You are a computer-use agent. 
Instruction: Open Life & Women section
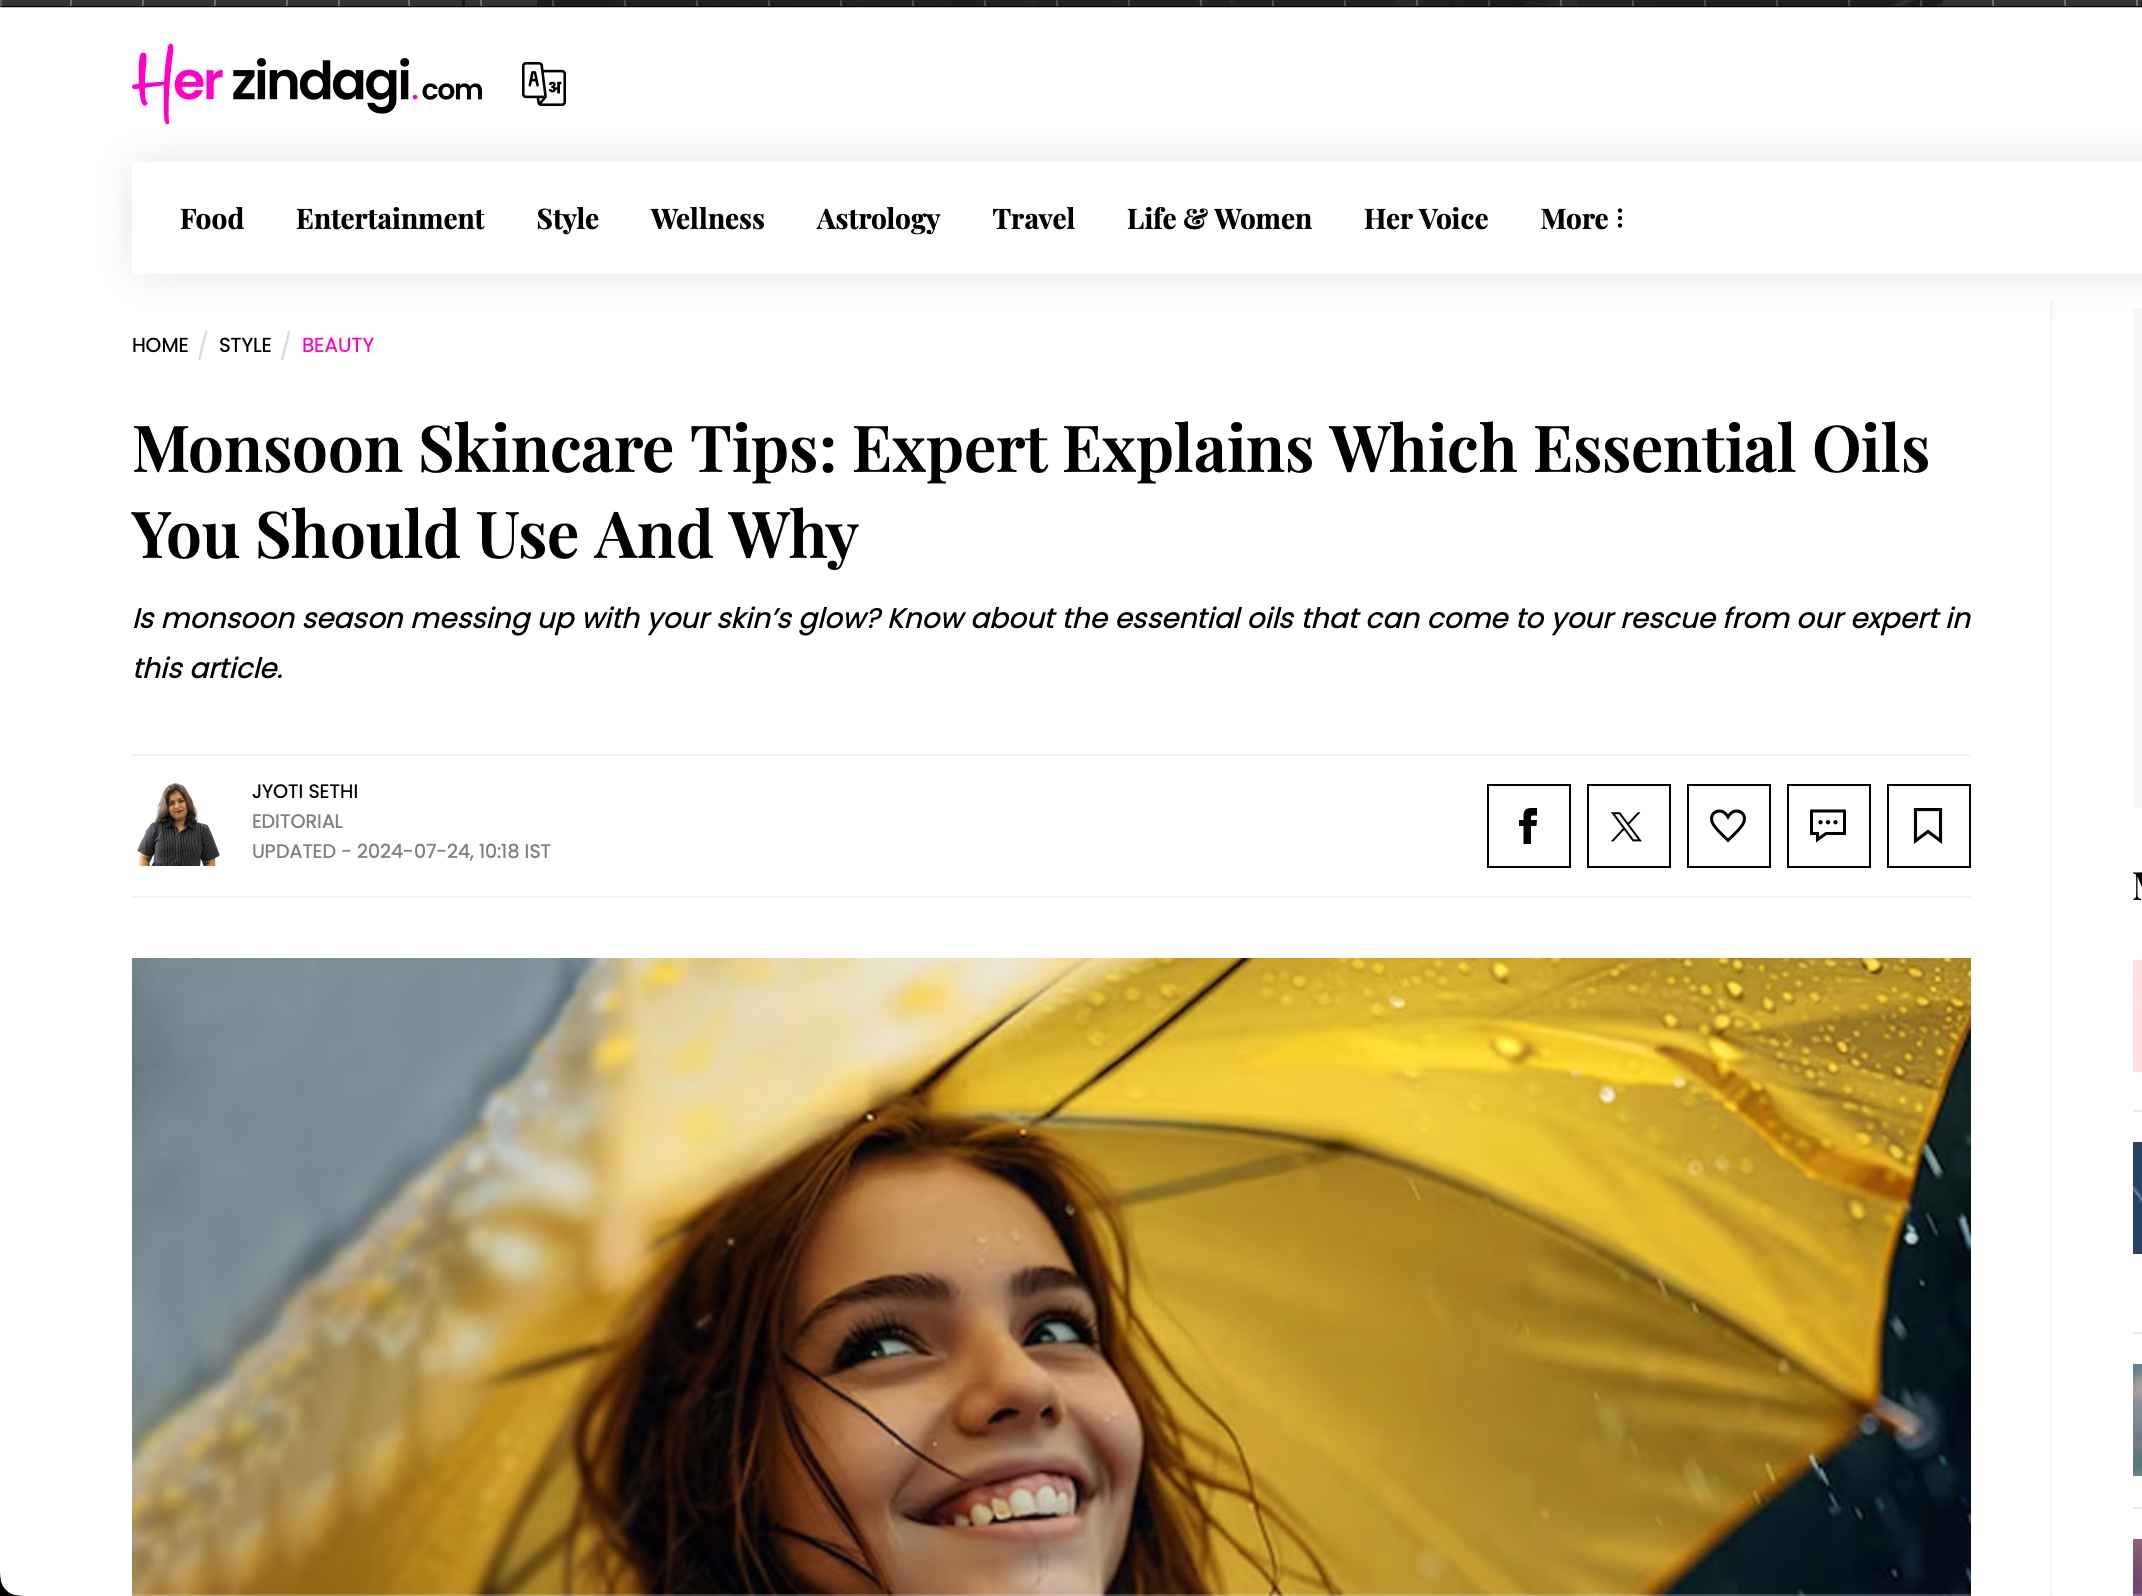coord(1219,219)
